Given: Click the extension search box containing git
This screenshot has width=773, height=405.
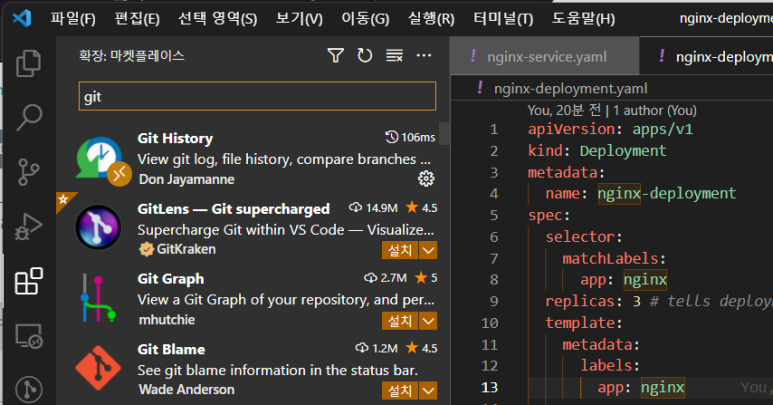Looking at the screenshot, I should 257,97.
